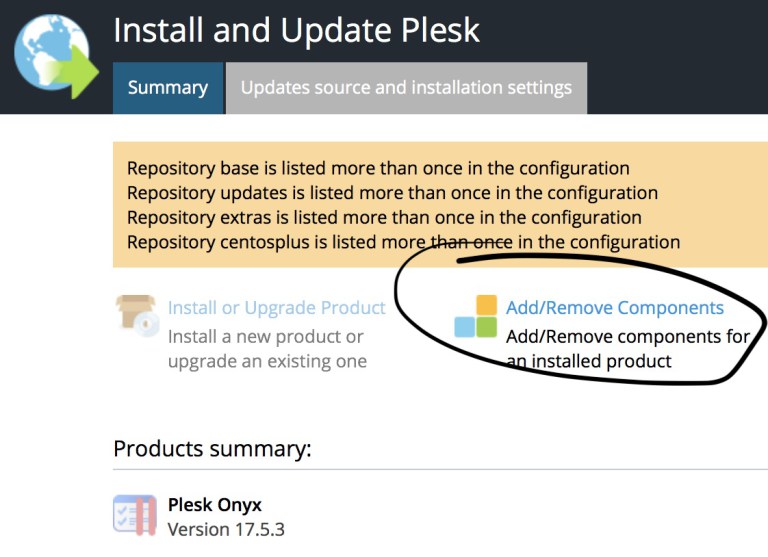The height and width of the screenshot is (557, 768).
Task: Click the green arrow on the globe logo
Action: (78, 72)
